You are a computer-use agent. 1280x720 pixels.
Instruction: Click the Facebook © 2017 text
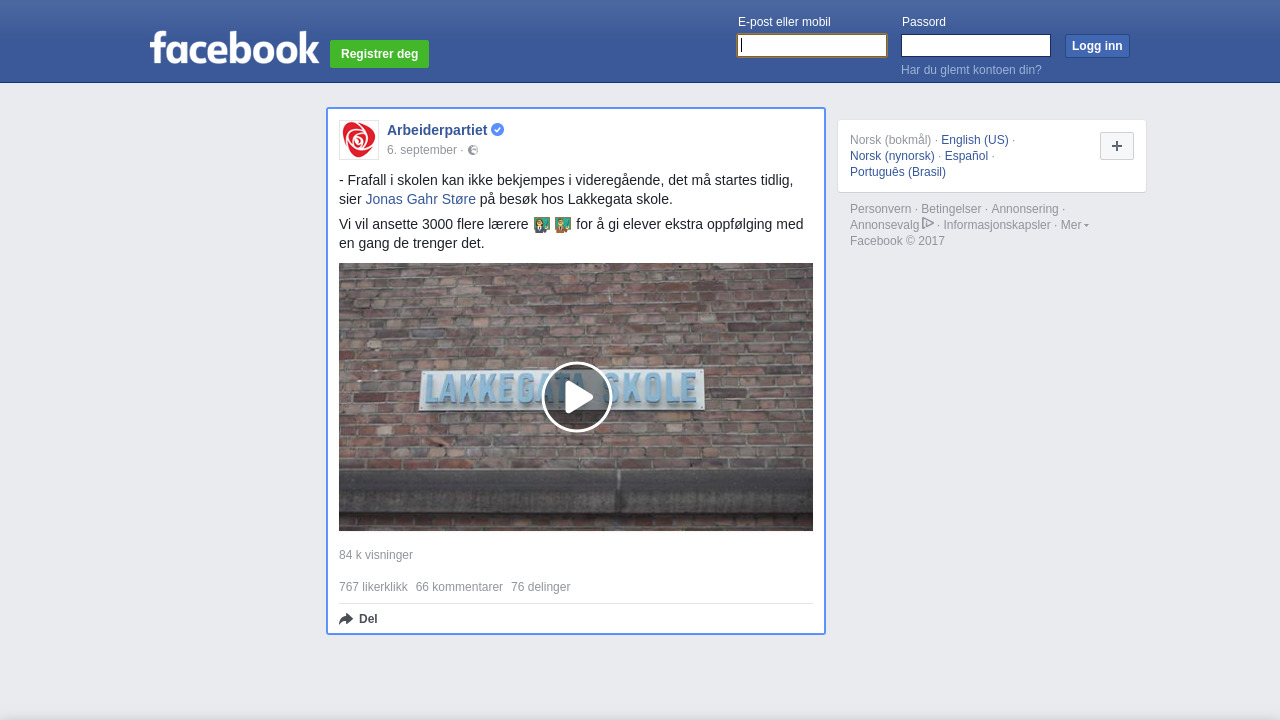coord(897,241)
